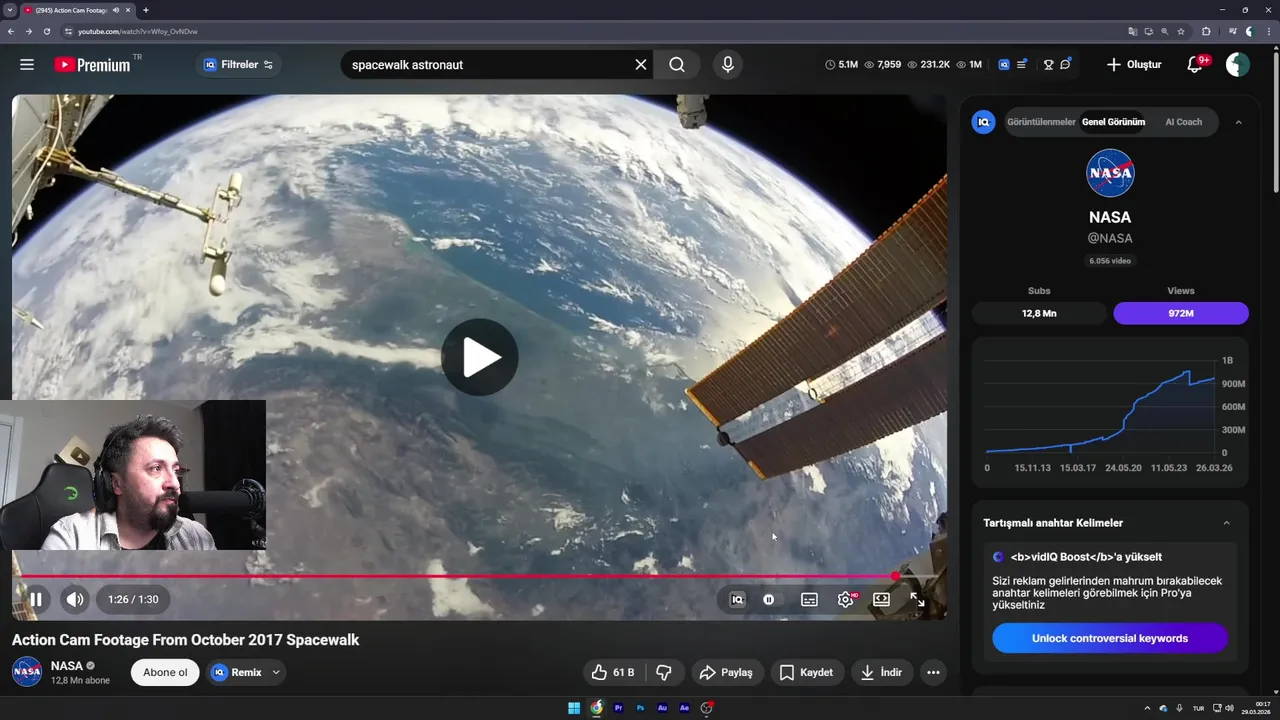
Task: Click the 6.056 video count badge
Action: click(x=1110, y=261)
